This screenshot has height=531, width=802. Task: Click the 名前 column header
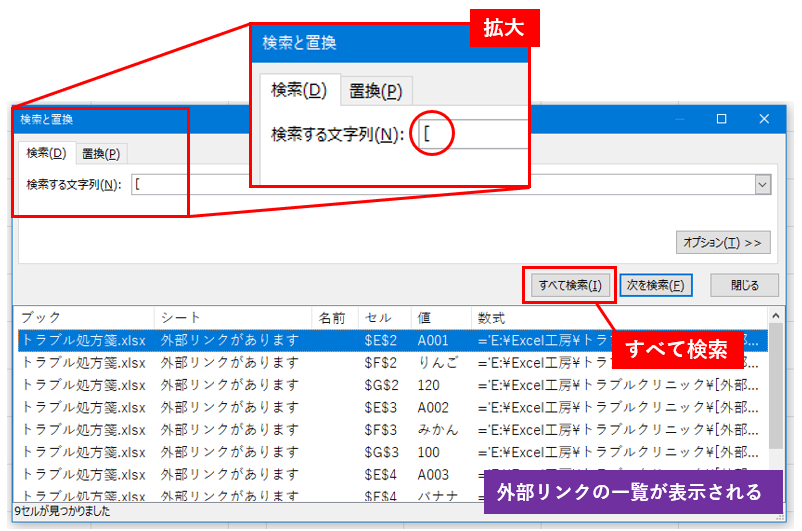tap(334, 318)
